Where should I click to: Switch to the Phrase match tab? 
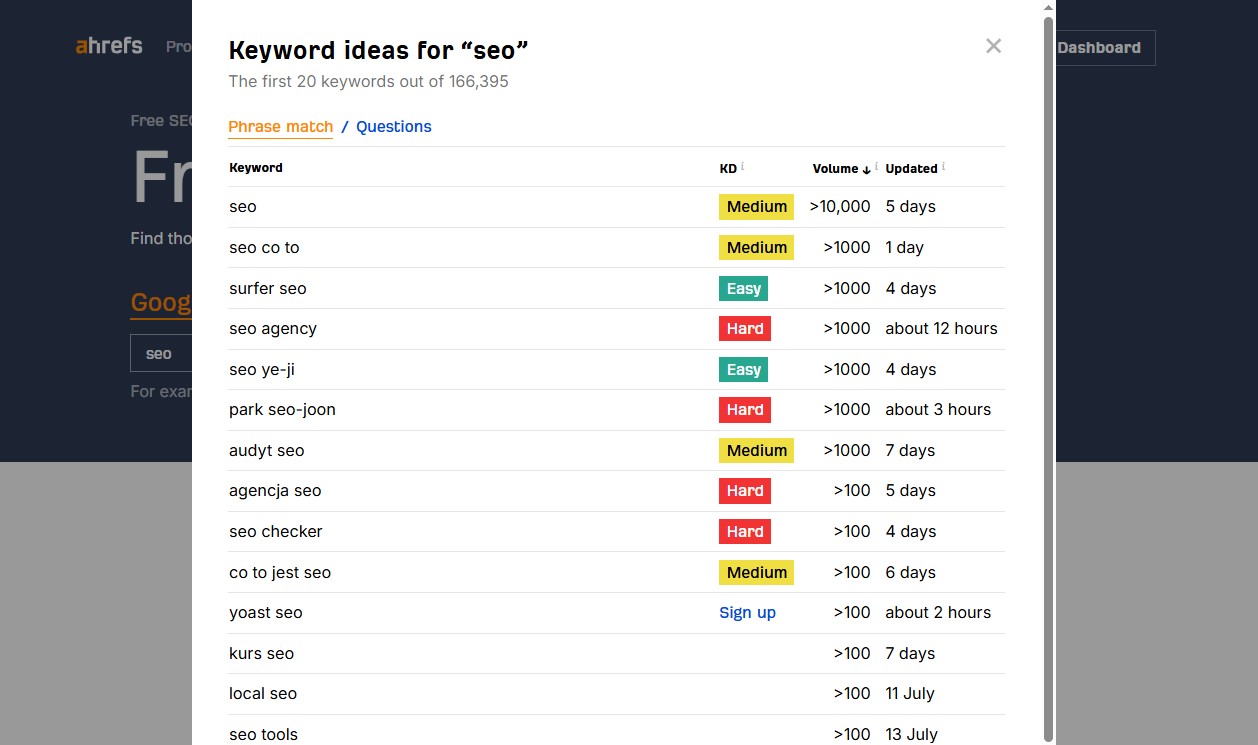click(x=281, y=127)
